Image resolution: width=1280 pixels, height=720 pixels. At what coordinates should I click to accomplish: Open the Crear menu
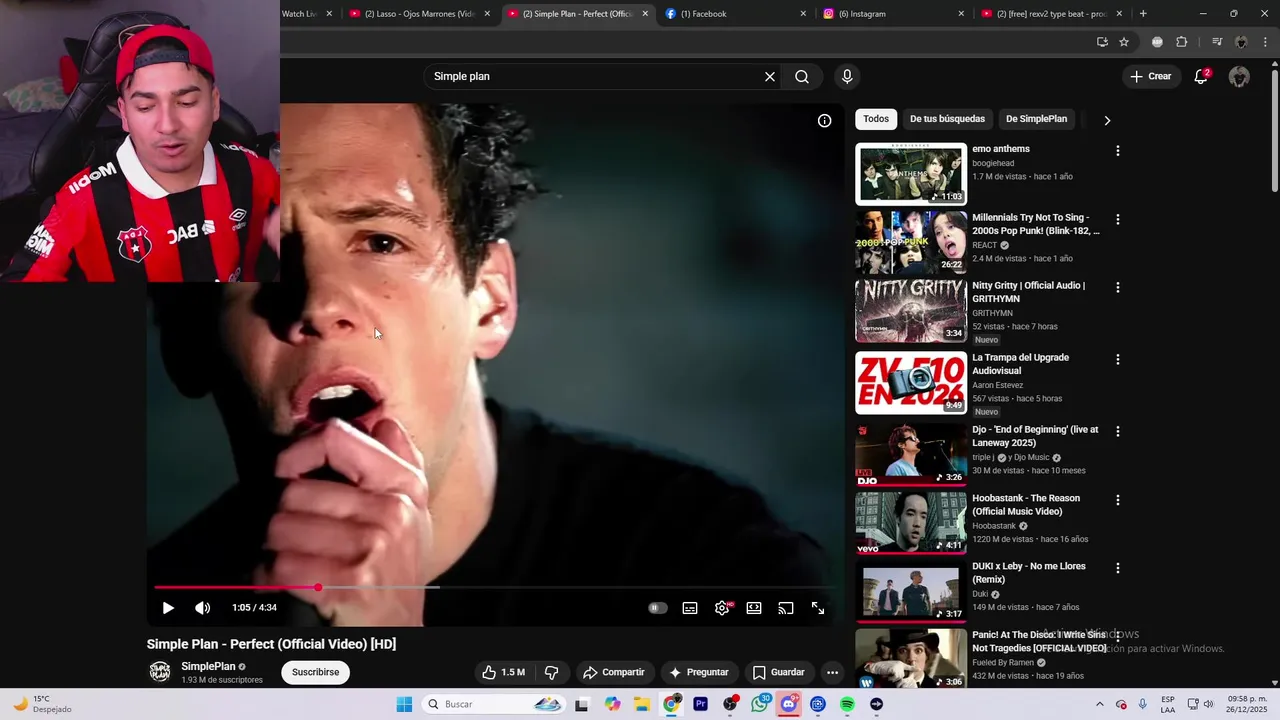pyautogui.click(x=1151, y=76)
